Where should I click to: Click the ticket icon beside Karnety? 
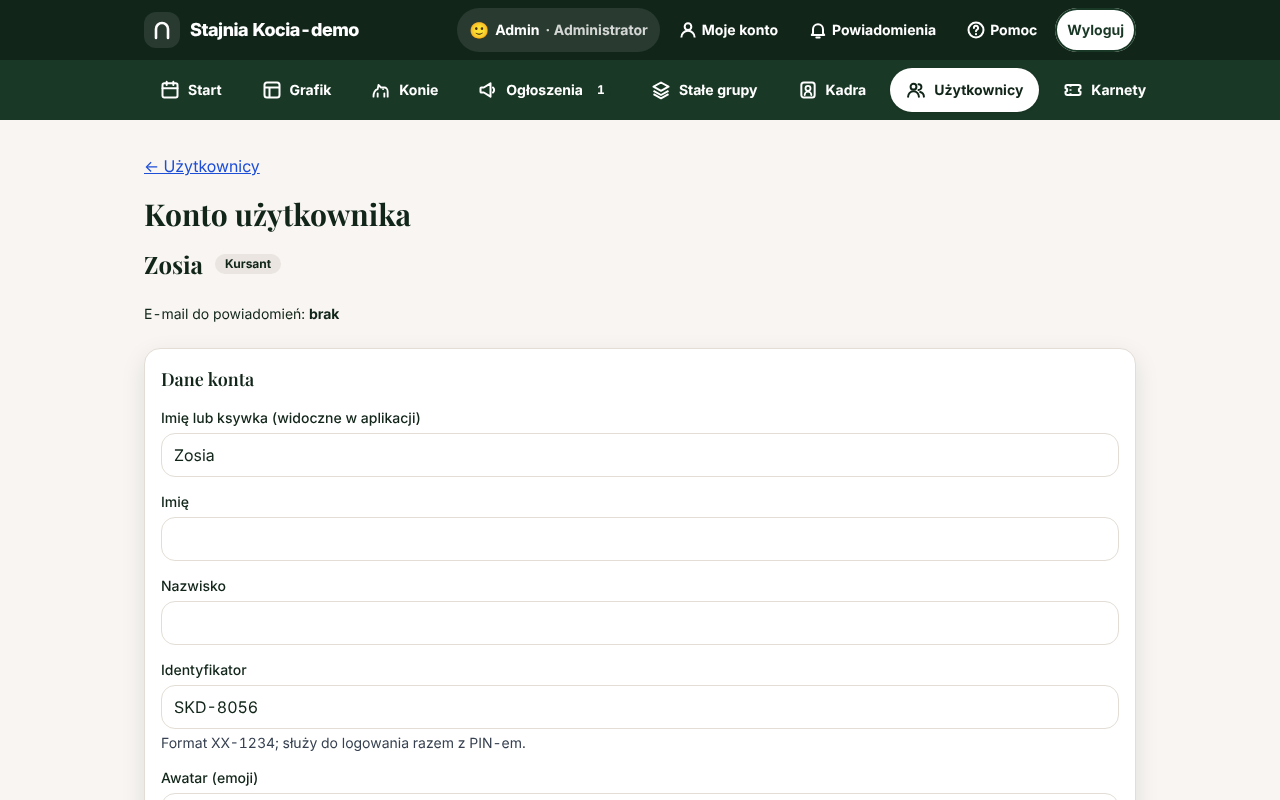tap(1073, 90)
